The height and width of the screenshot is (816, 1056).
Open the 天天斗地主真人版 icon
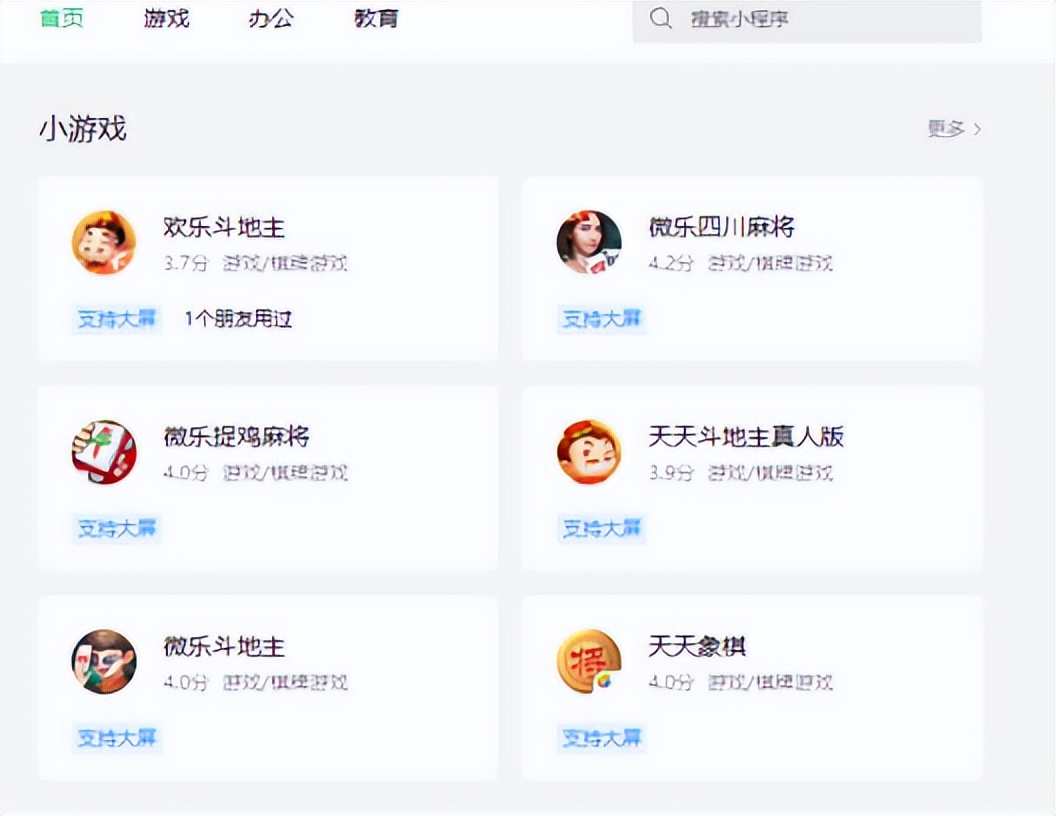click(589, 452)
